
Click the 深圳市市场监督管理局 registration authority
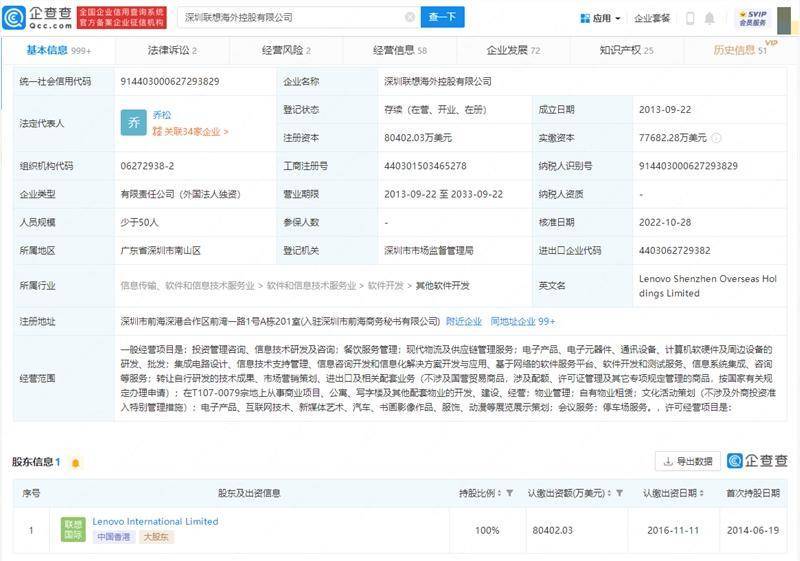(429, 250)
